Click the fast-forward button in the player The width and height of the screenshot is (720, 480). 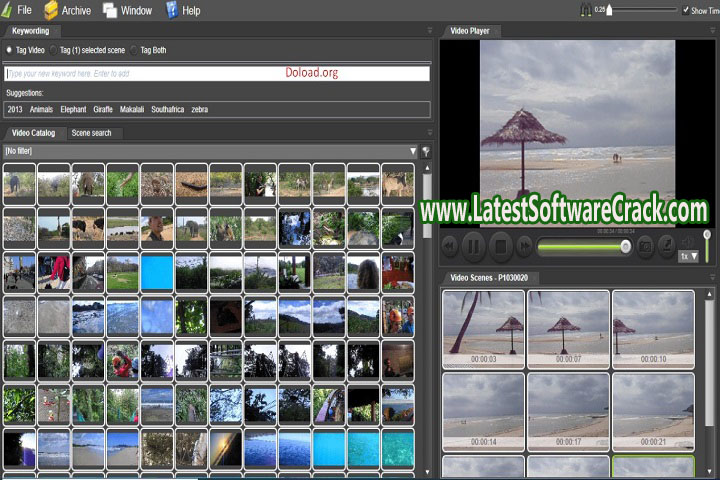[524, 246]
